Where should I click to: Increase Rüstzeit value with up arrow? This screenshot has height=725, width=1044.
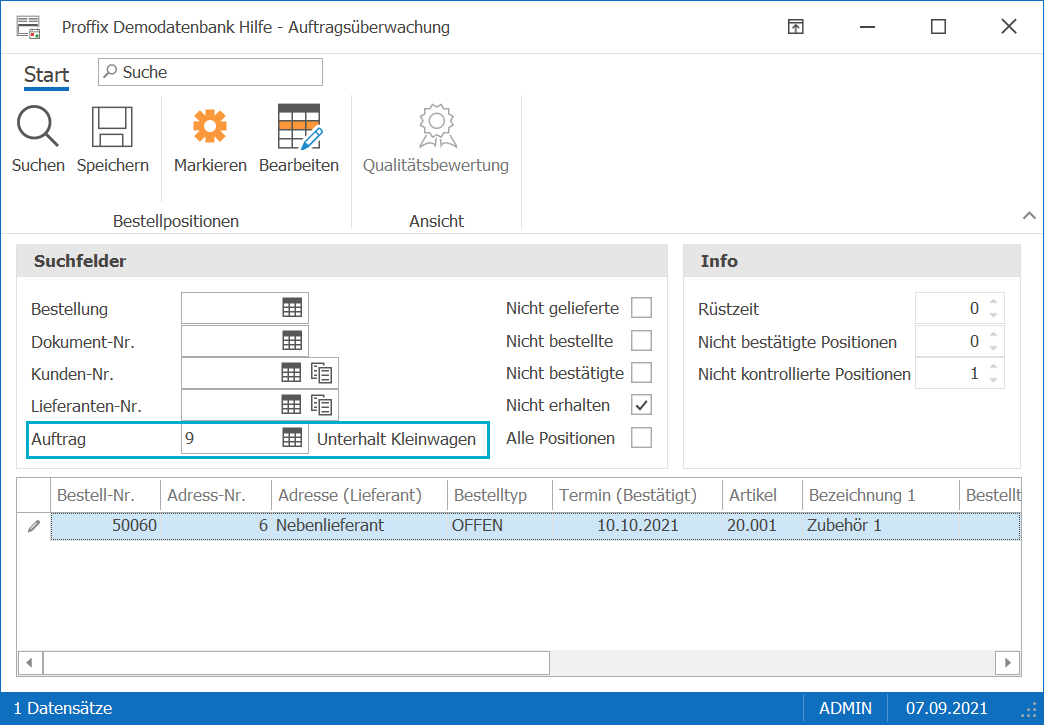993,301
